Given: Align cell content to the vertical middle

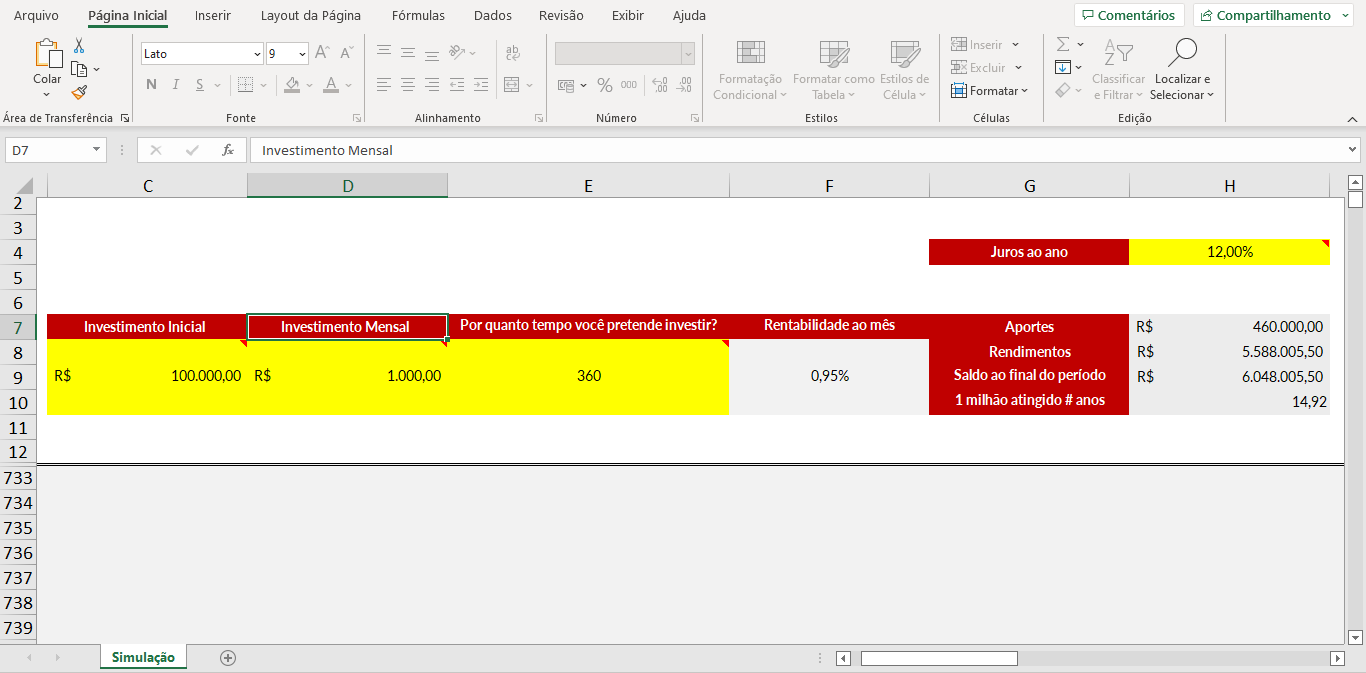Looking at the screenshot, I should pos(408,53).
